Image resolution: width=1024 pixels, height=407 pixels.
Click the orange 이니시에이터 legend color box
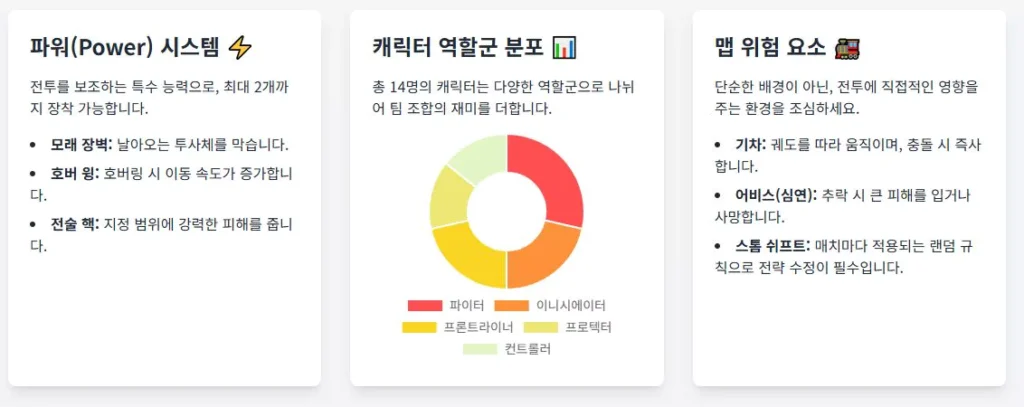tap(511, 305)
